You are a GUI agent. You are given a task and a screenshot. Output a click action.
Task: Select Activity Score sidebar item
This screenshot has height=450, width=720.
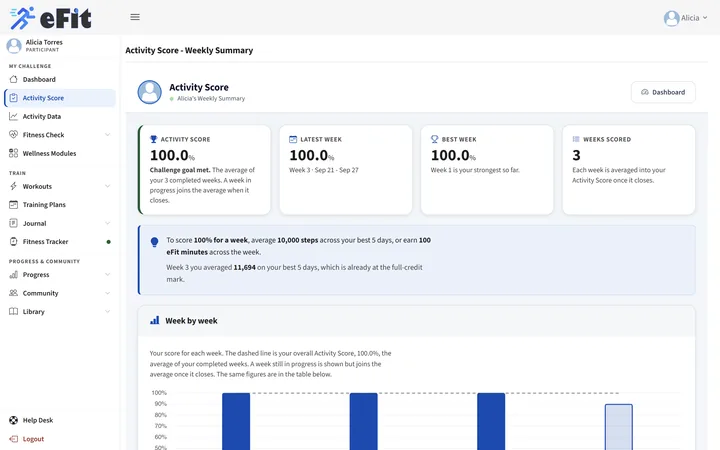60,98
